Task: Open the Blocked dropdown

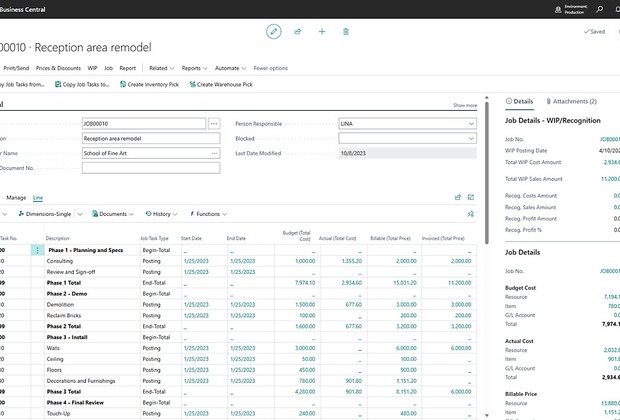Action: pyautogui.click(x=471, y=138)
